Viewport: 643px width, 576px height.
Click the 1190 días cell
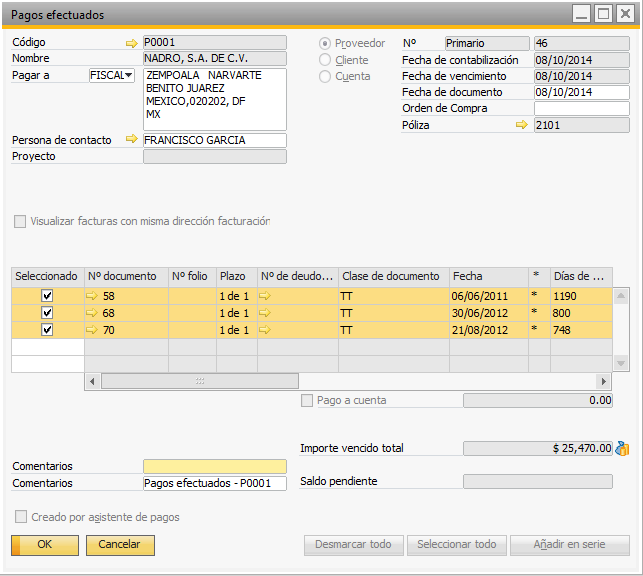pos(581,296)
